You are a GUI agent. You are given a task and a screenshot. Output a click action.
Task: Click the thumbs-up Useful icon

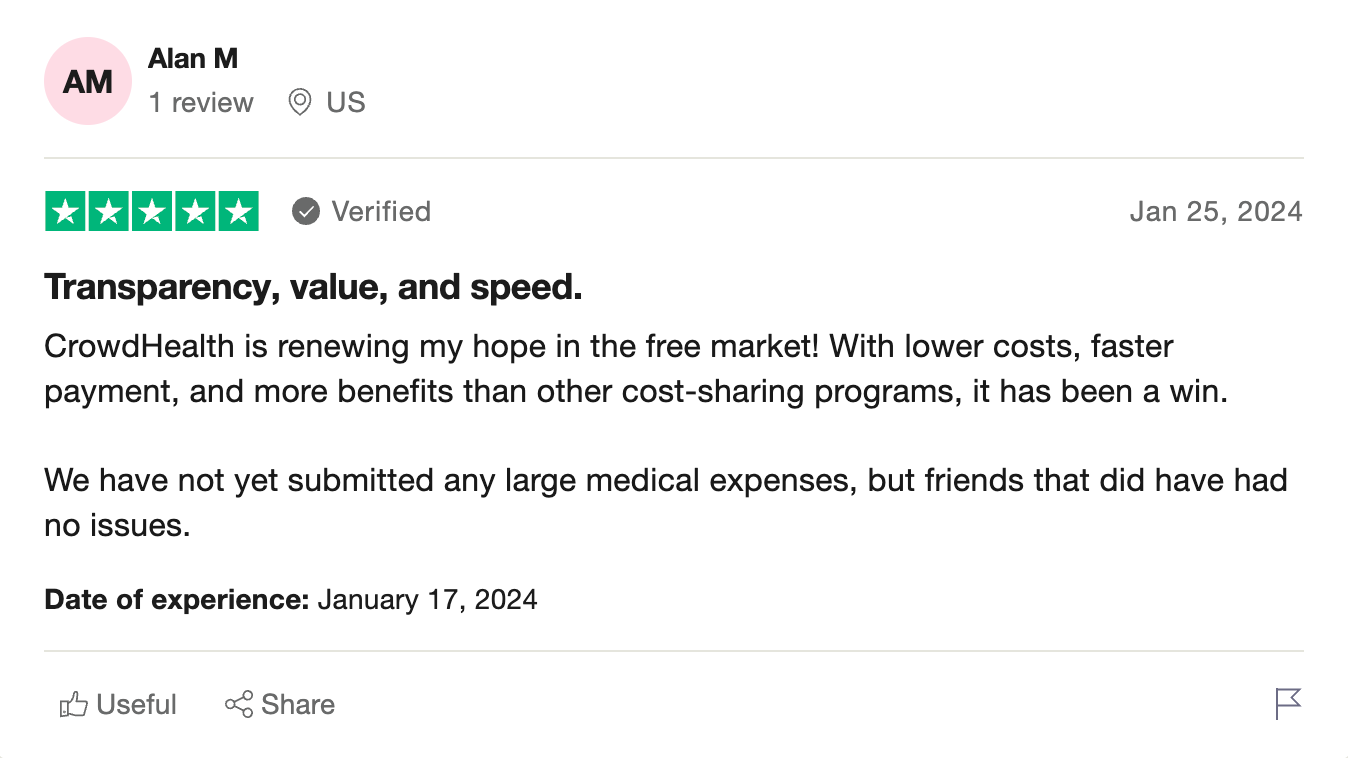pos(73,705)
